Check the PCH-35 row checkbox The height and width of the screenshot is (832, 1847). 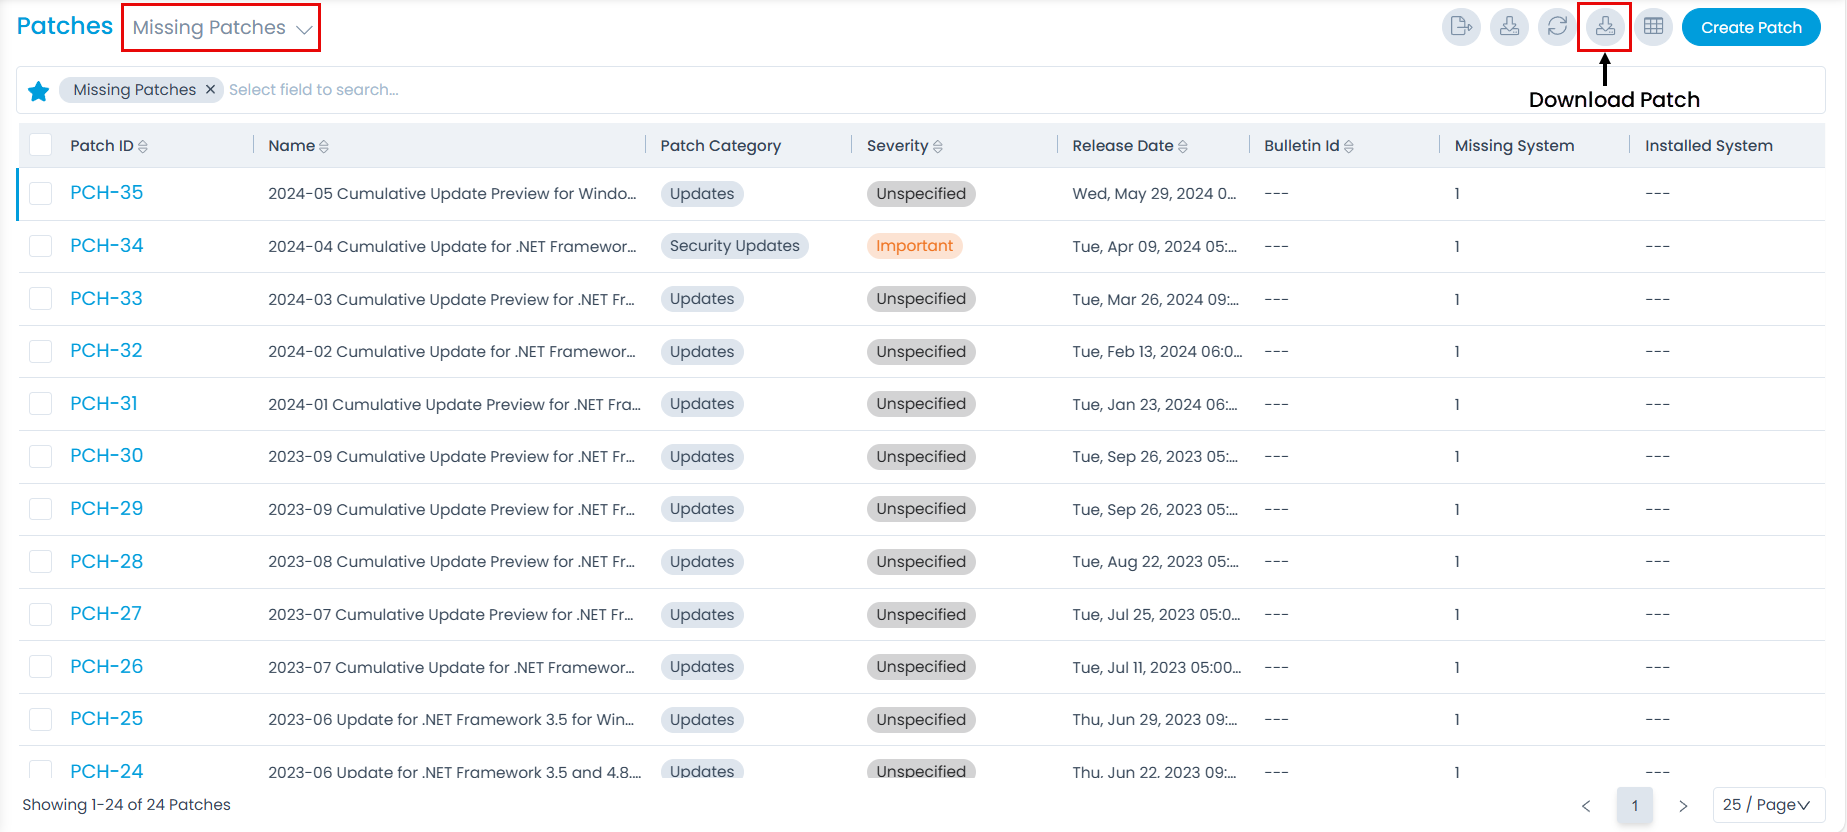coord(40,193)
